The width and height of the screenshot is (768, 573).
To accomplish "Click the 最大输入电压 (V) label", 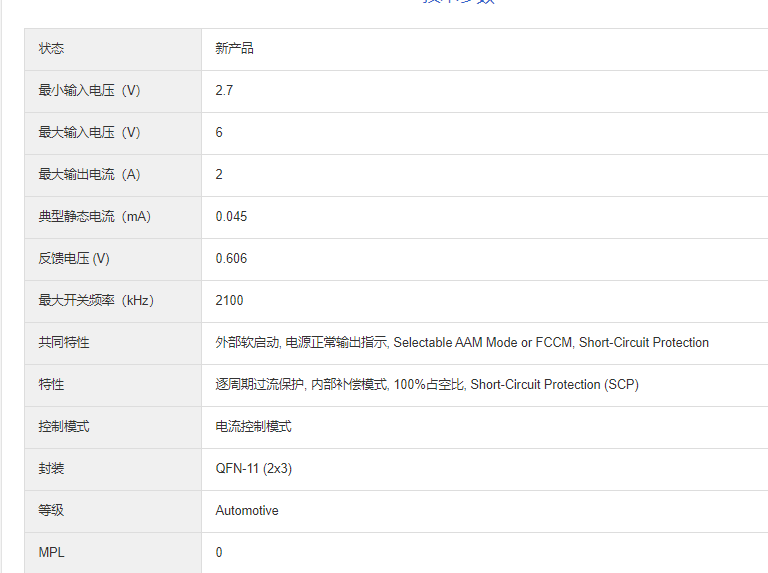I will click(x=89, y=132).
